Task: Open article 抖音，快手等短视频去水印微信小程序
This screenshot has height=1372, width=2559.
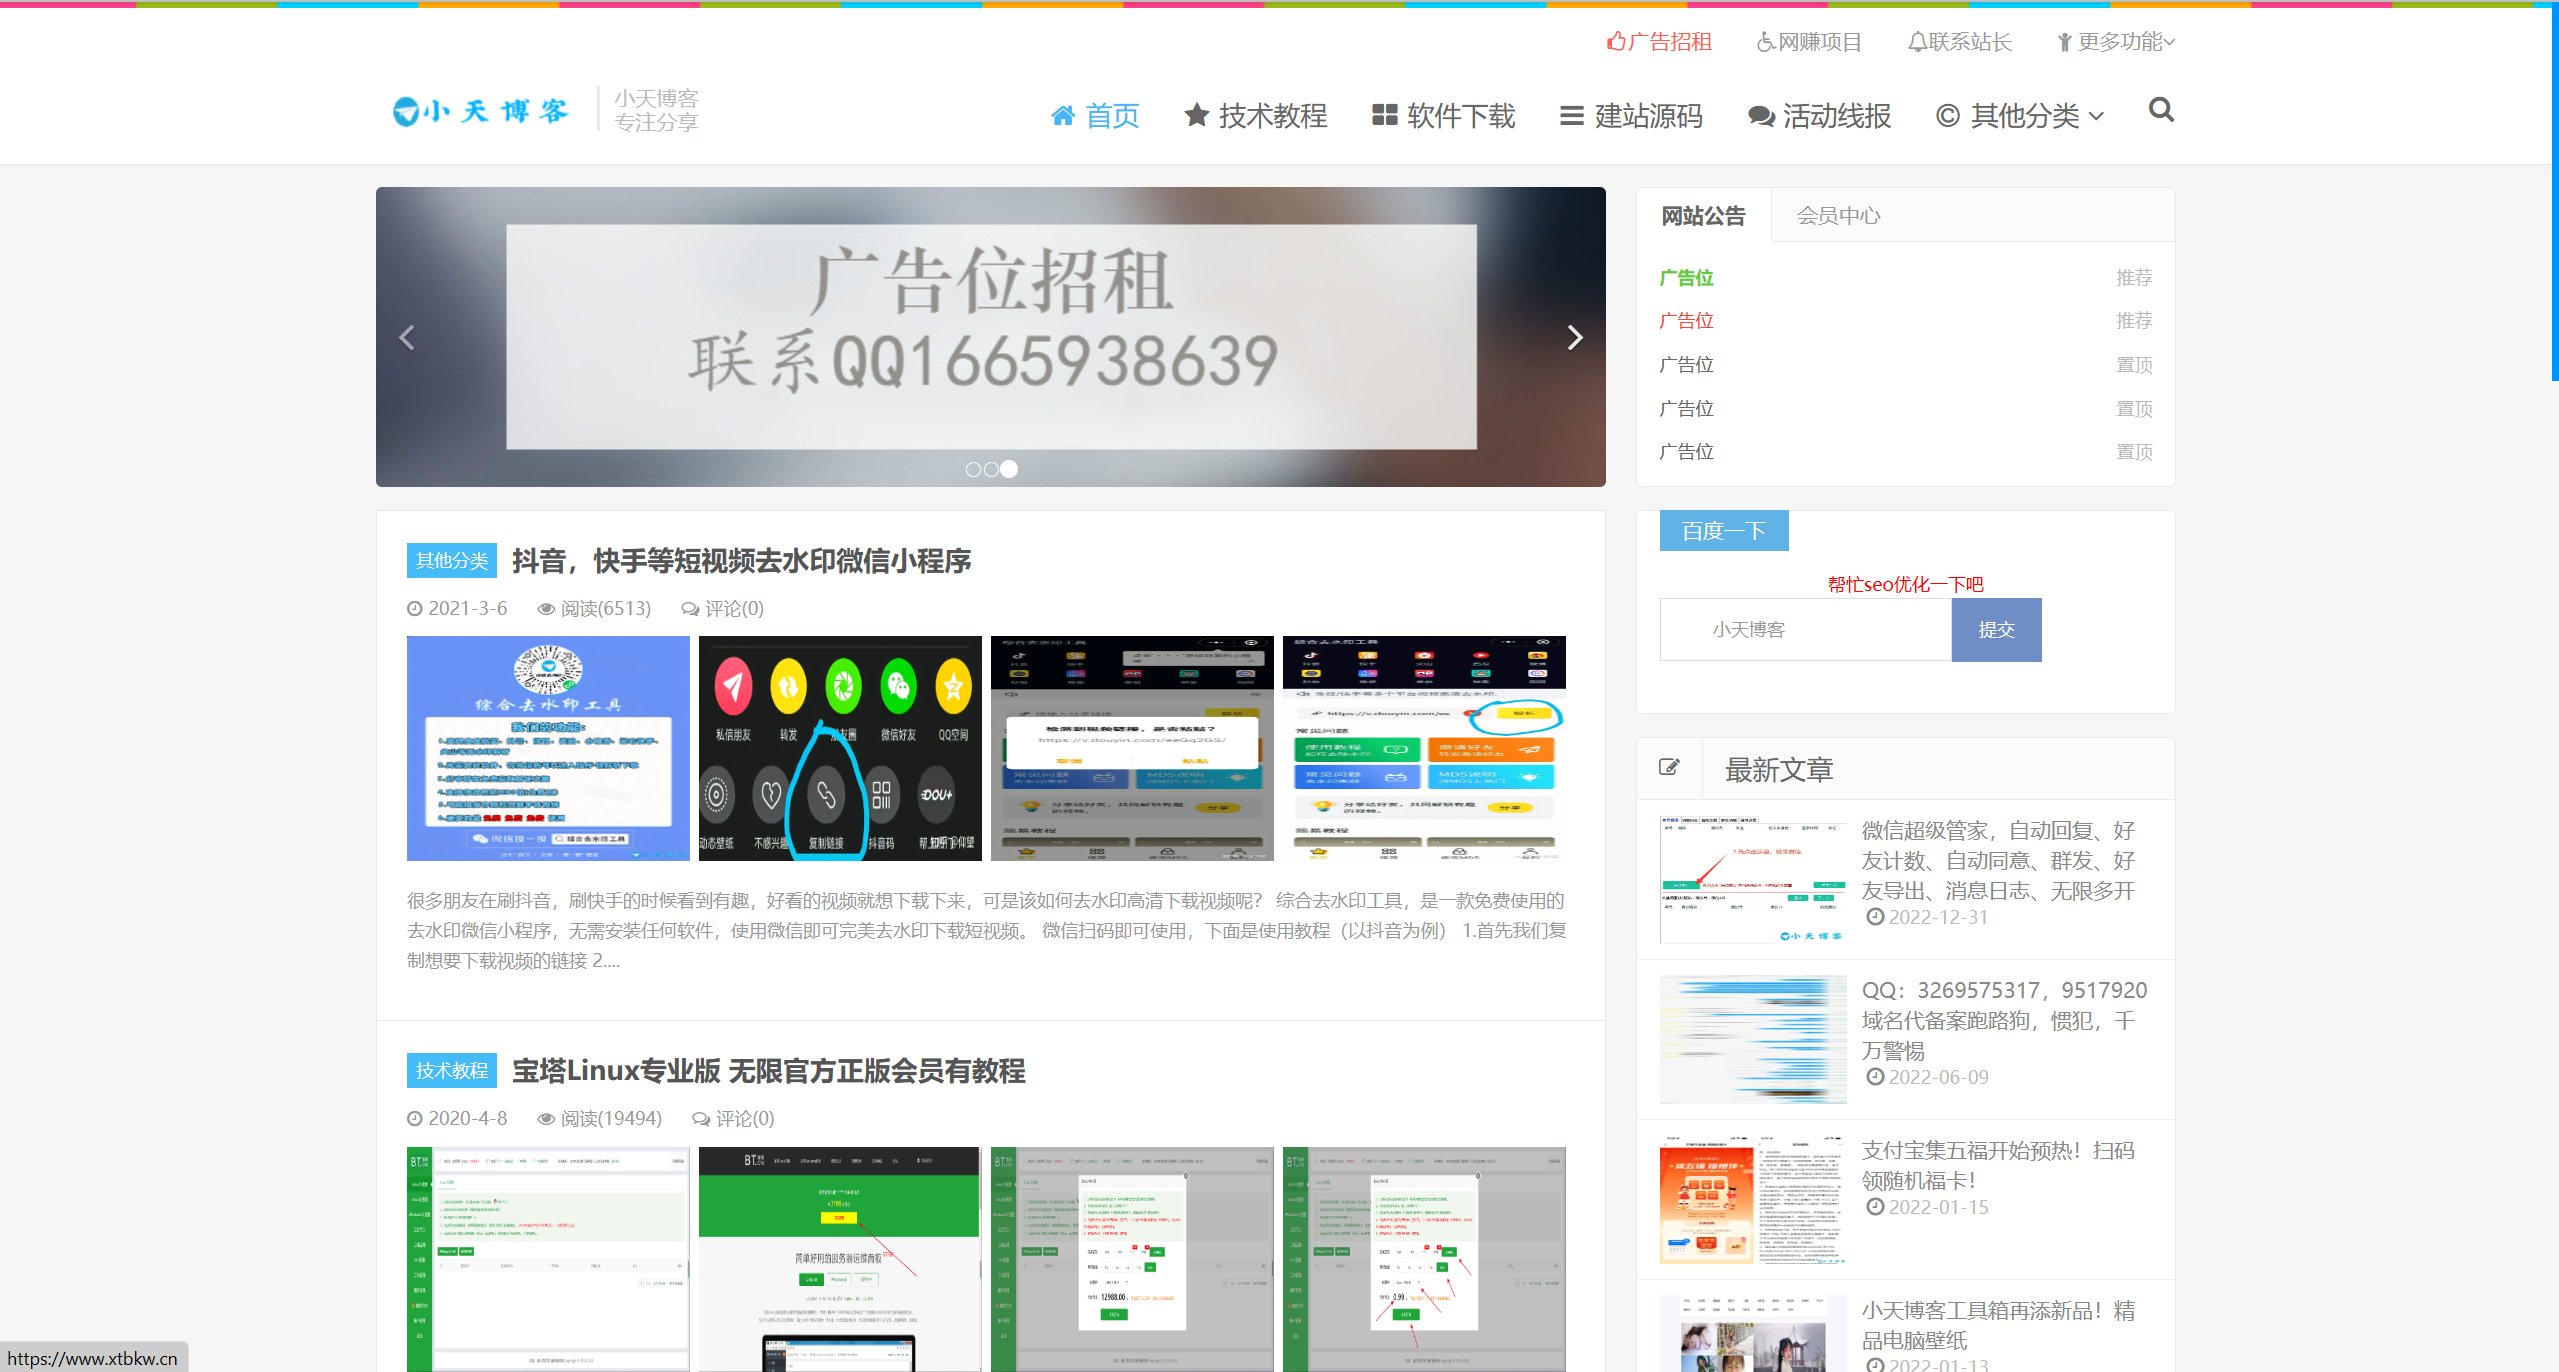Action: click(741, 561)
